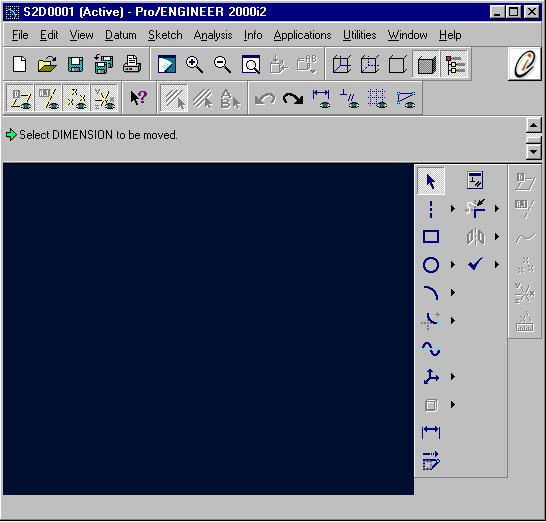Expand the checkmark flyout arrow
The height and width of the screenshot is (522, 546).
[x=497, y=265]
